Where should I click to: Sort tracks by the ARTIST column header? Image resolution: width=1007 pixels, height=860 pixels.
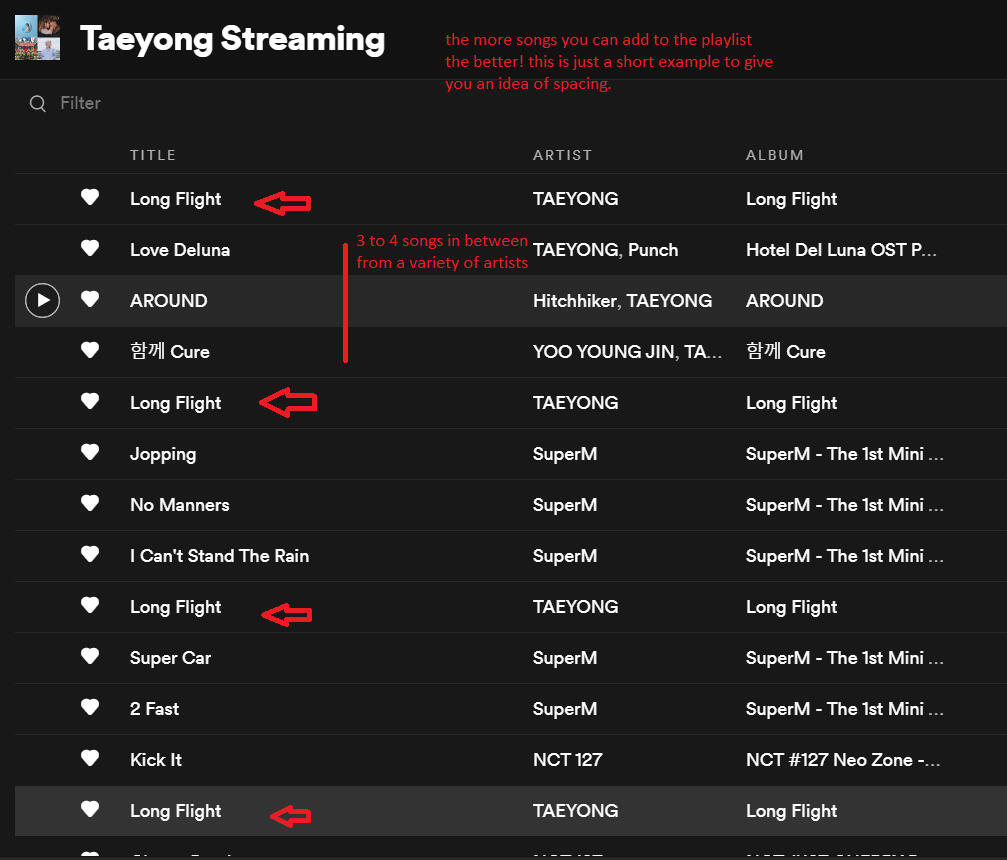(x=562, y=155)
